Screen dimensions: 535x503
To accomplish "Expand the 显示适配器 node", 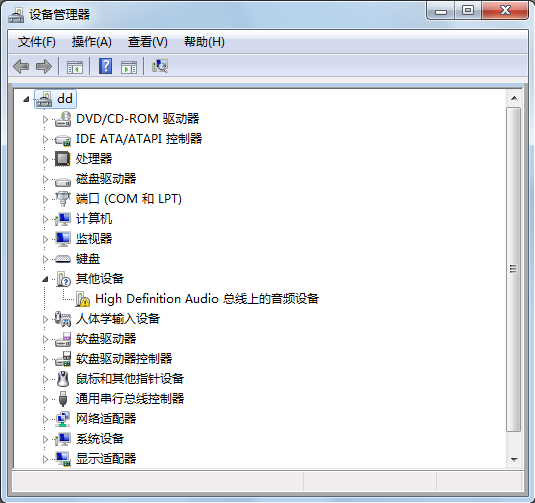I will point(45,459).
